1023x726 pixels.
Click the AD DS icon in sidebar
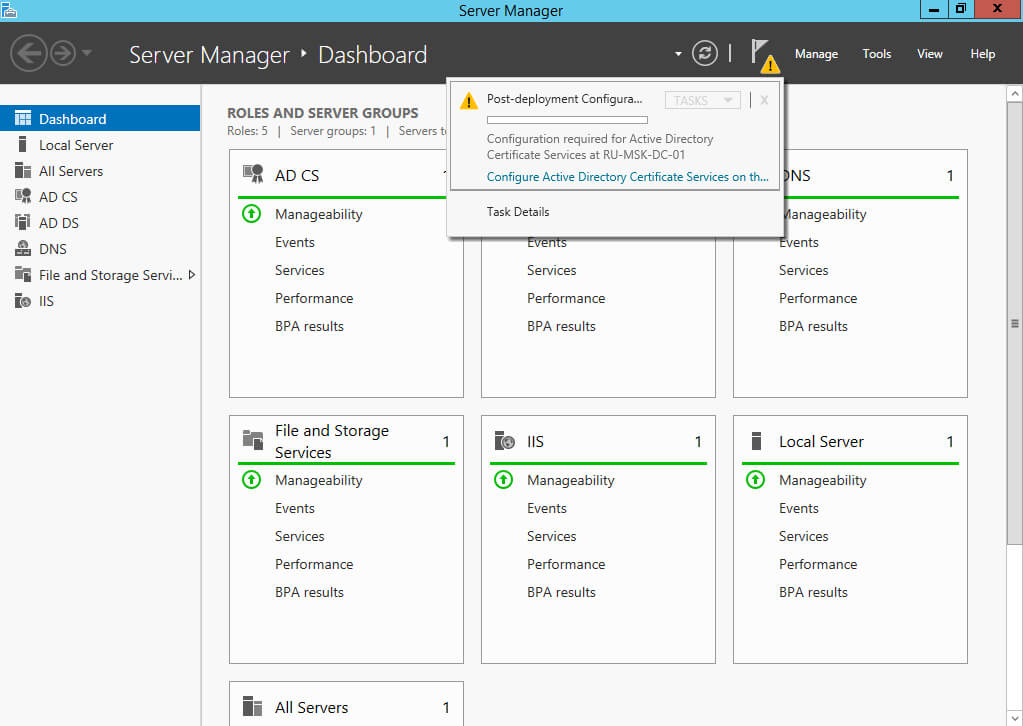tap(23, 222)
